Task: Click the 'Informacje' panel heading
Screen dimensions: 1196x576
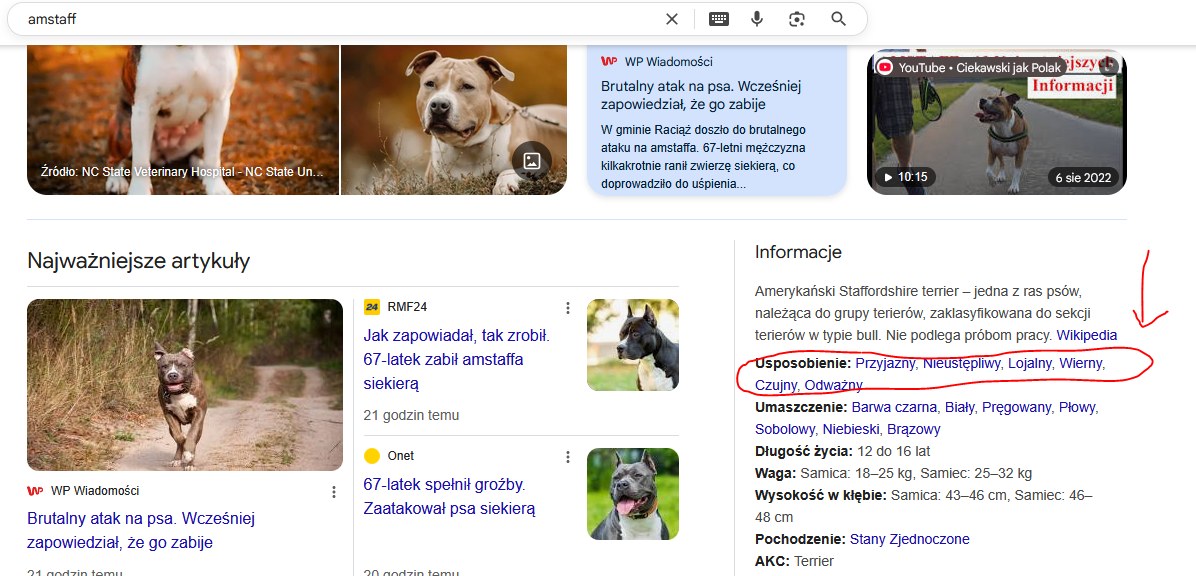Action: pyautogui.click(x=798, y=252)
